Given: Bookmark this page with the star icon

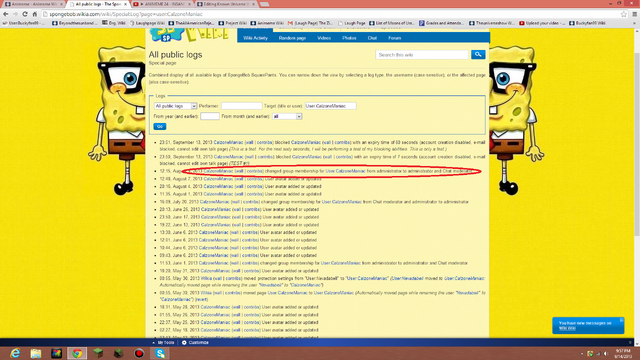Looking at the screenshot, I should (x=624, y=14).
